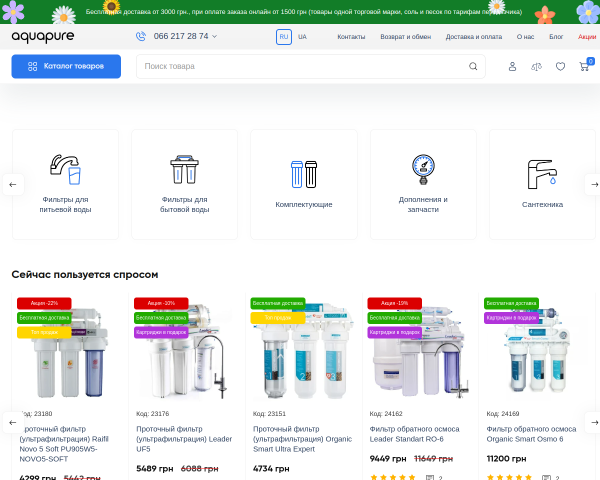This screenshot has width=600, height=480.
Task: Open the user account icon
Action: tap(512, 67)
